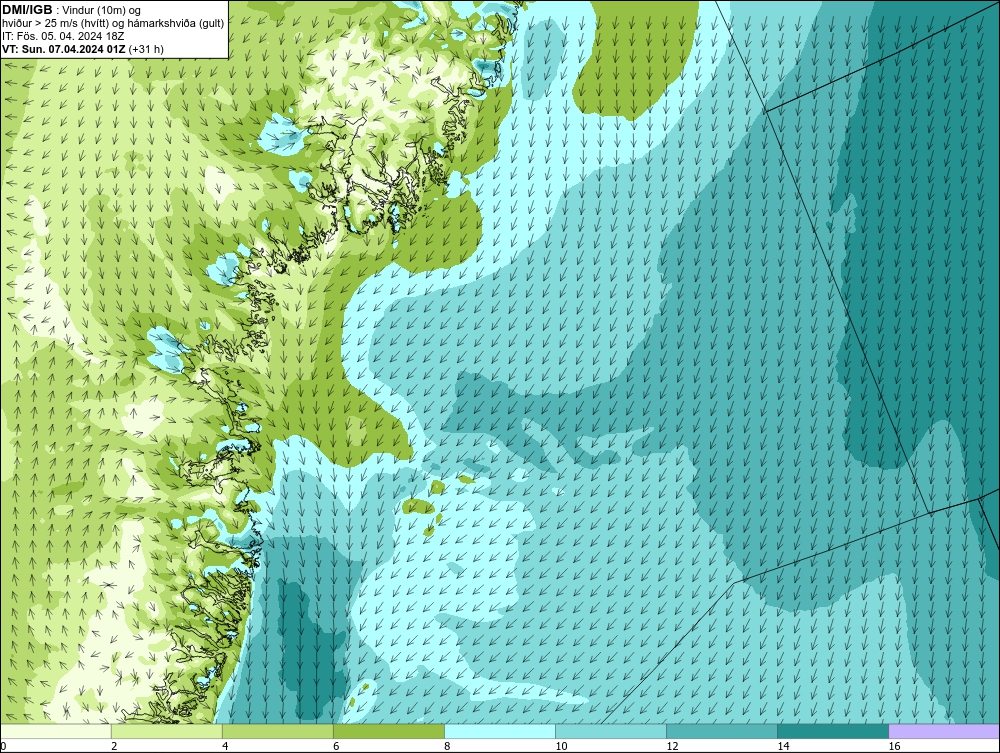1000x753 pixels.
Task: Click the 2–4 m/s light green swatch
Action: pyautogui.click(x=167, y=731)
